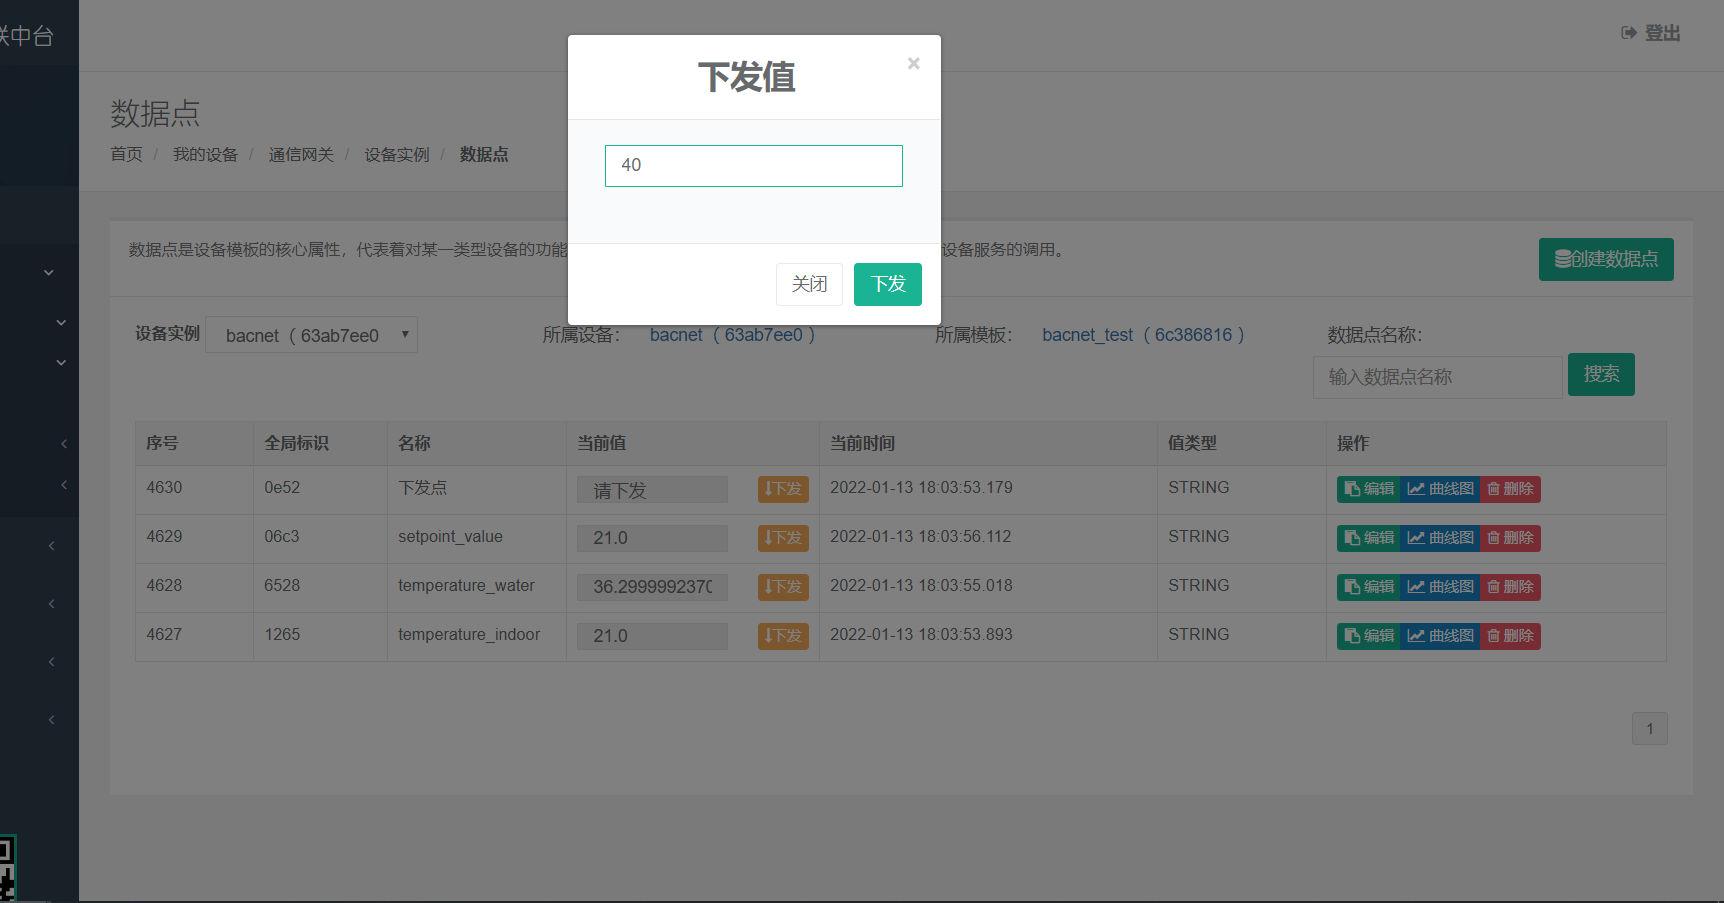The width and height of the screenshot is (1724, 903).
Task: Click the 搜索 search button
Action: pyautogui.click(x=1600, y=374)
